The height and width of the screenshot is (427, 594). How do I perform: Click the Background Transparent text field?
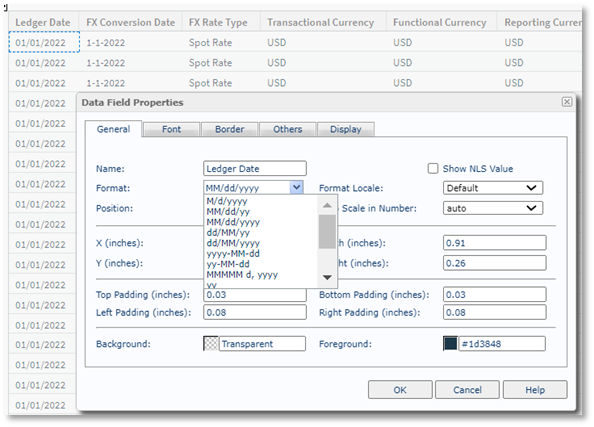pos(262,344)
